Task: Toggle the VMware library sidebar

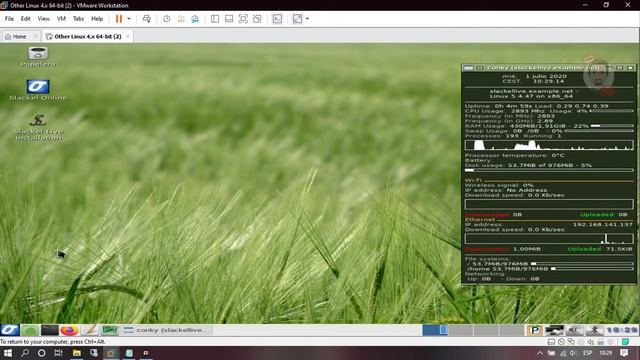Action: pos(215,19)
